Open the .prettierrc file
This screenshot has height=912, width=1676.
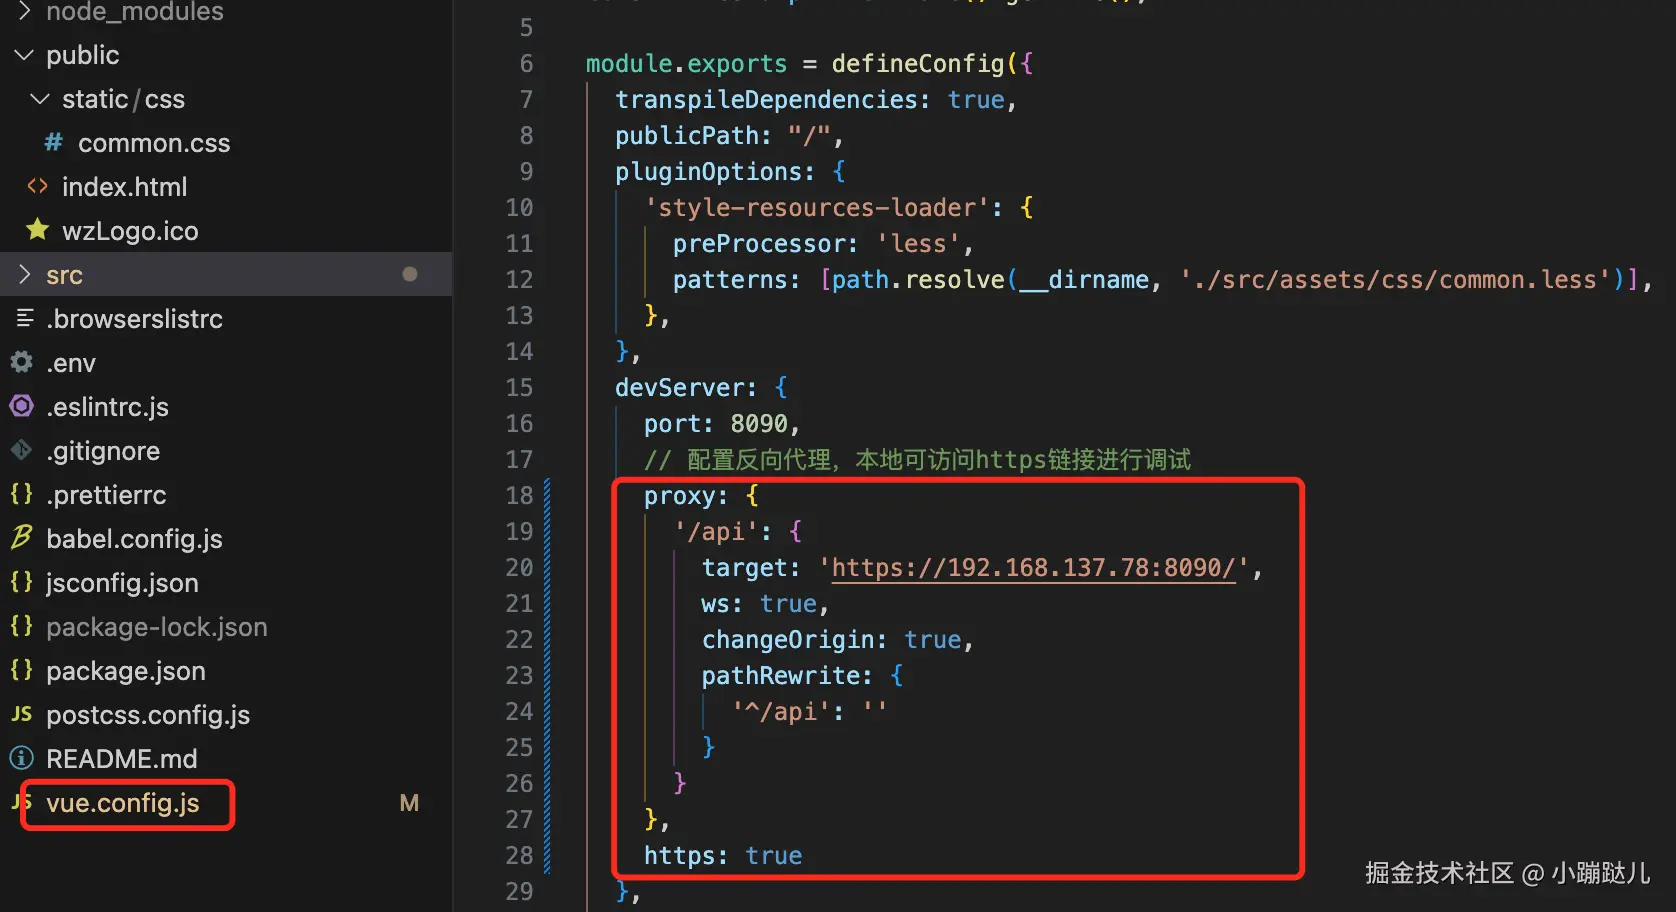pyautogui.click(x=106, y=495)
